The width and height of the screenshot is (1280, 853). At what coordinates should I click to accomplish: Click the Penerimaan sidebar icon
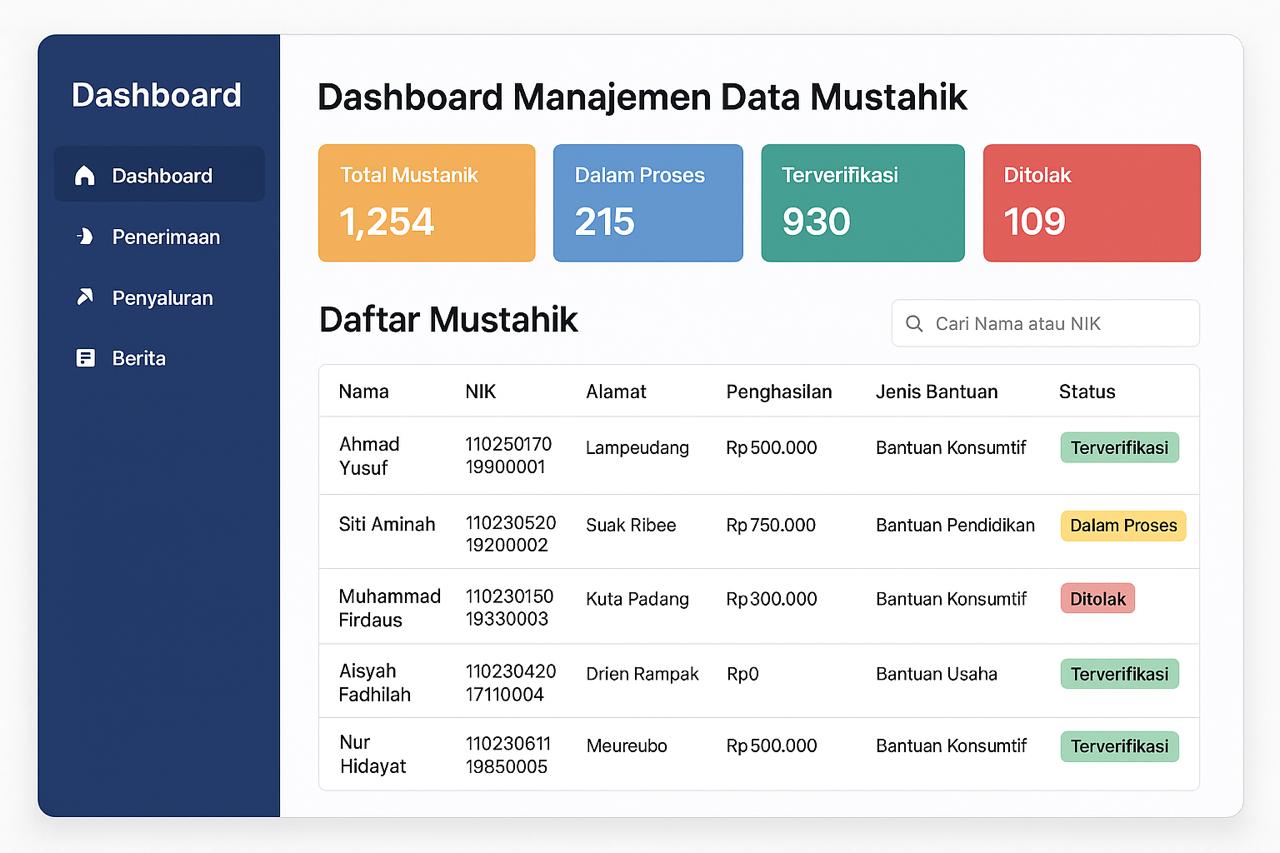pos(85,237)
